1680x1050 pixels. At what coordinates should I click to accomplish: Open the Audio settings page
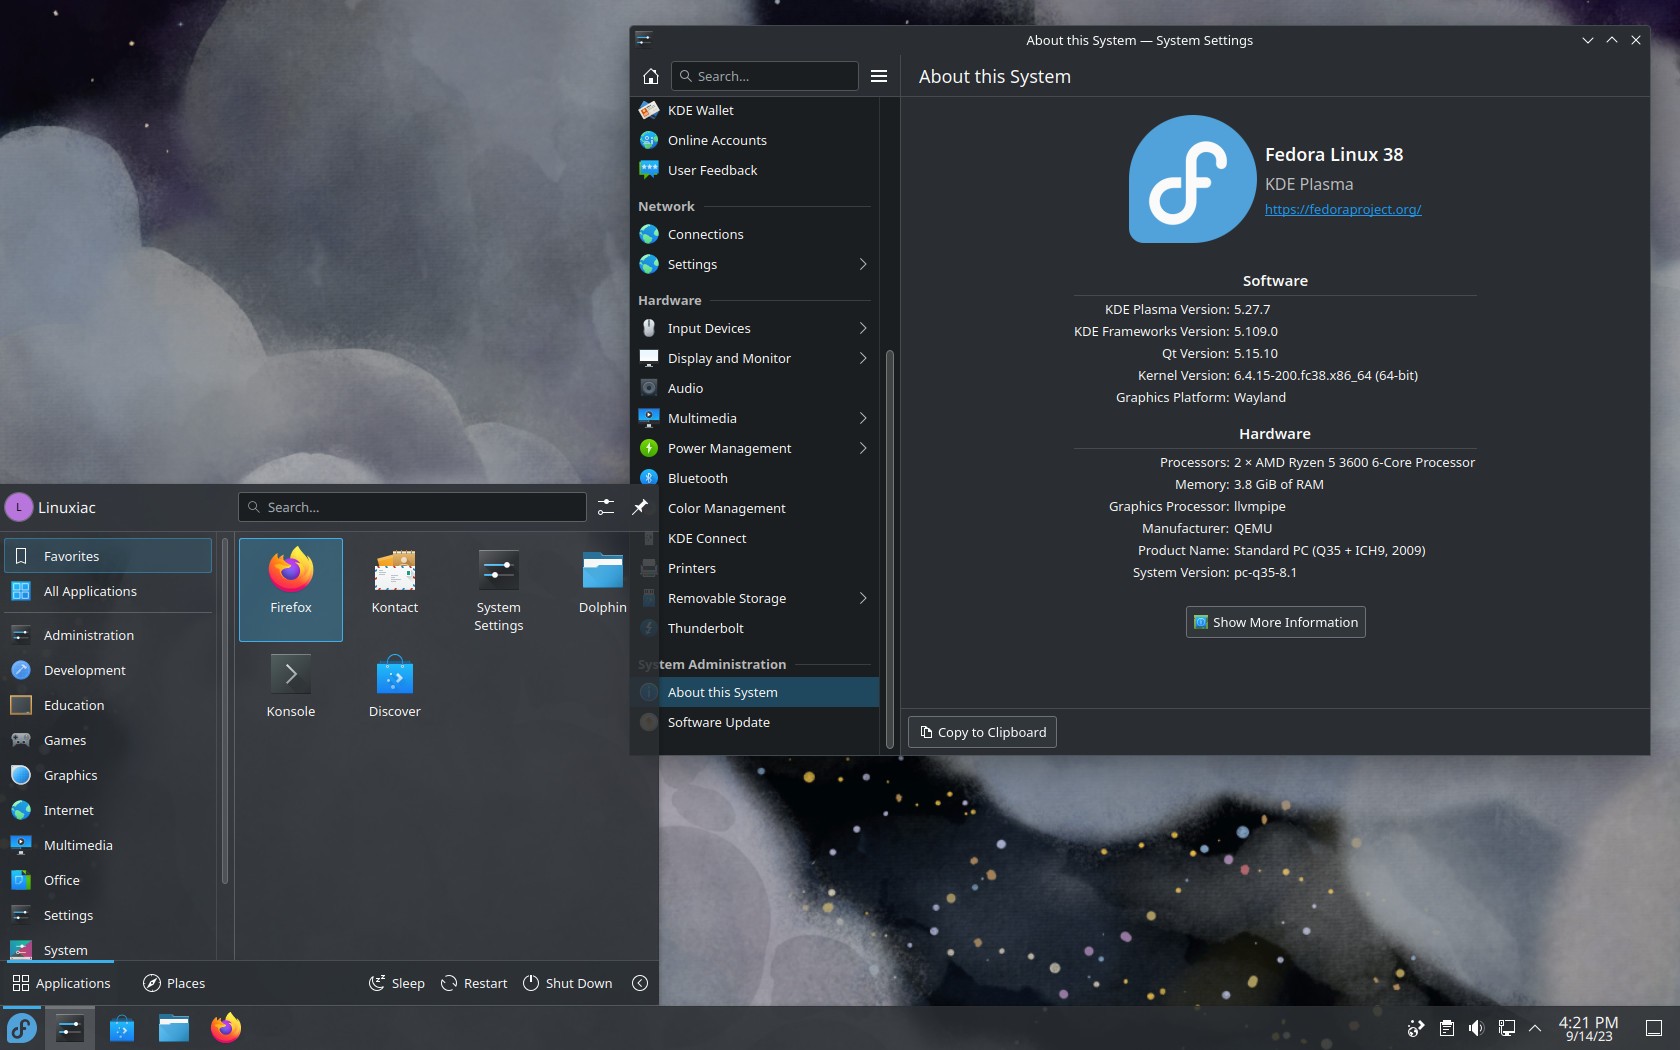[x=685, y=388]
